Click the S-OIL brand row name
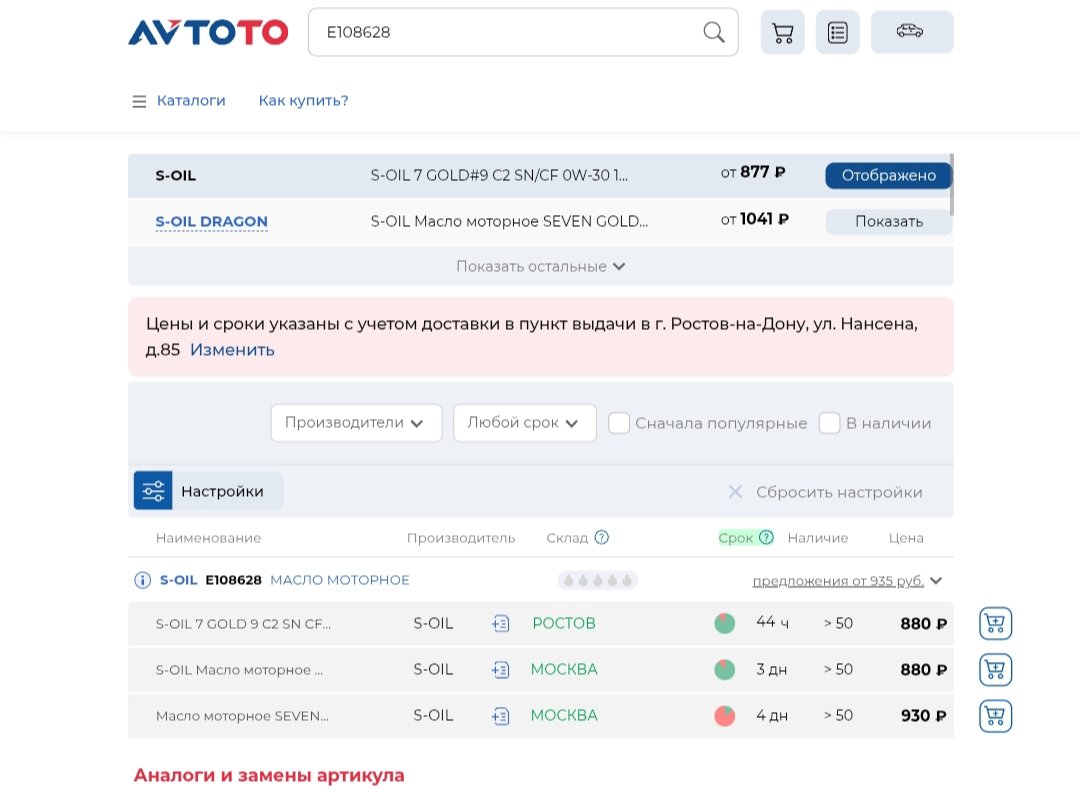Screen dimensions: 1080x789 click(x=176, y=176)
